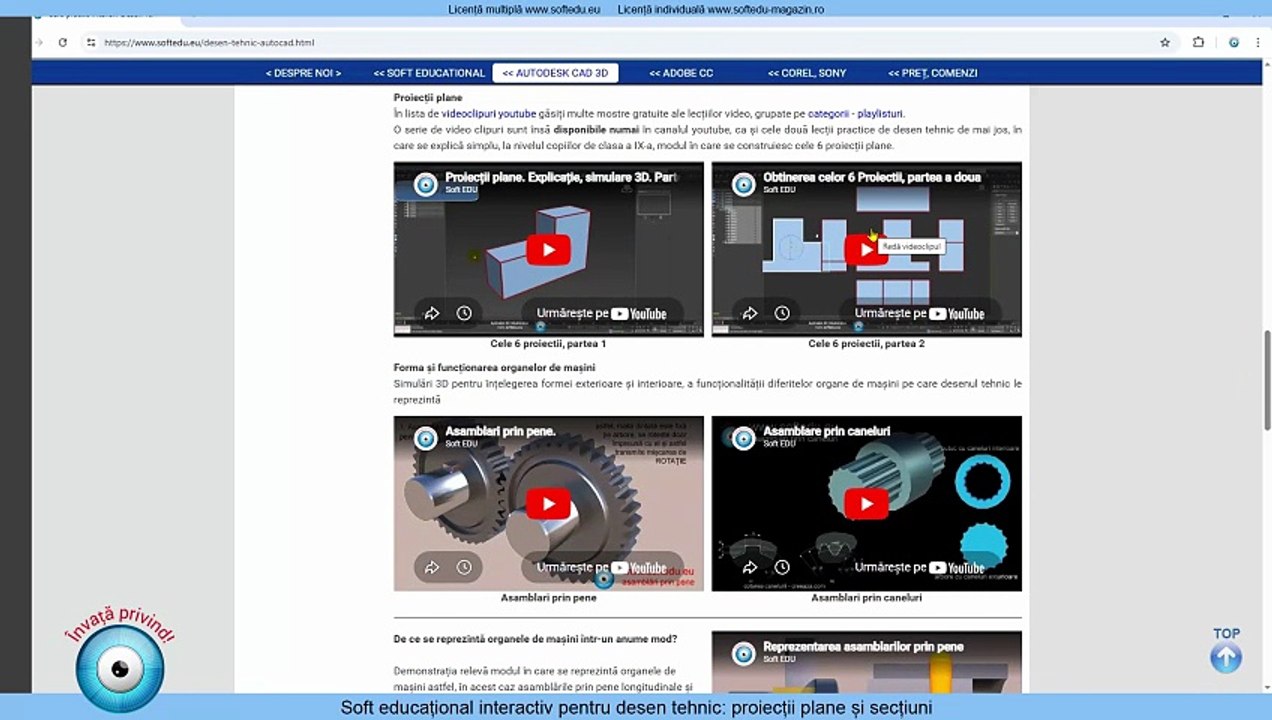Share the Asamblari prin pene video

(432, 567)
